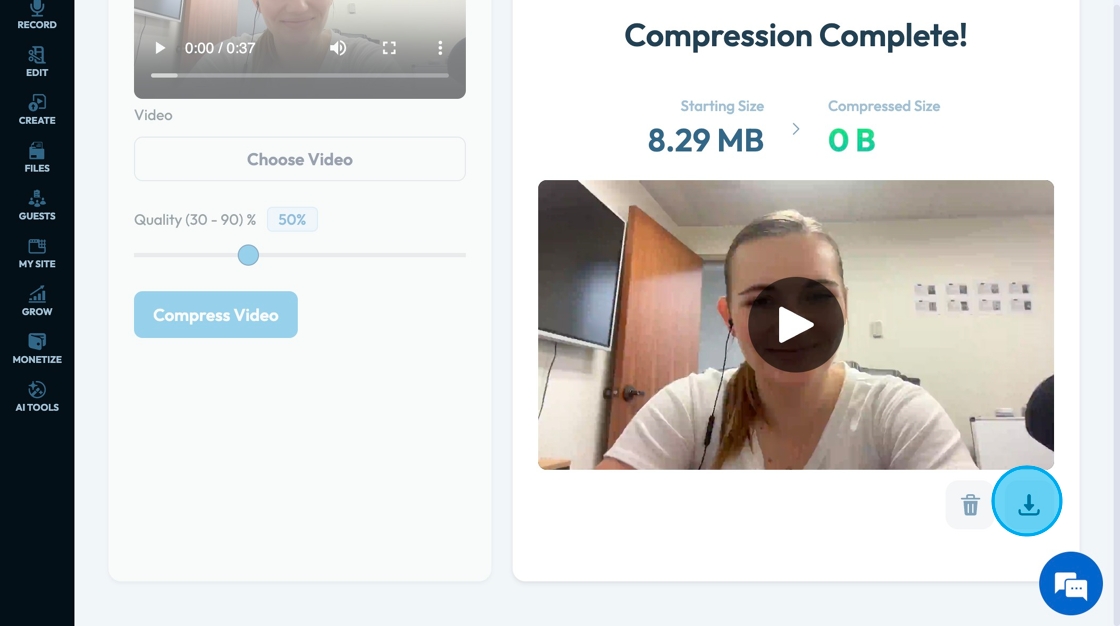This screenshot has width=1120, height=626.
Task: Click the quality slider handle
Action: (x=248, y=255)
